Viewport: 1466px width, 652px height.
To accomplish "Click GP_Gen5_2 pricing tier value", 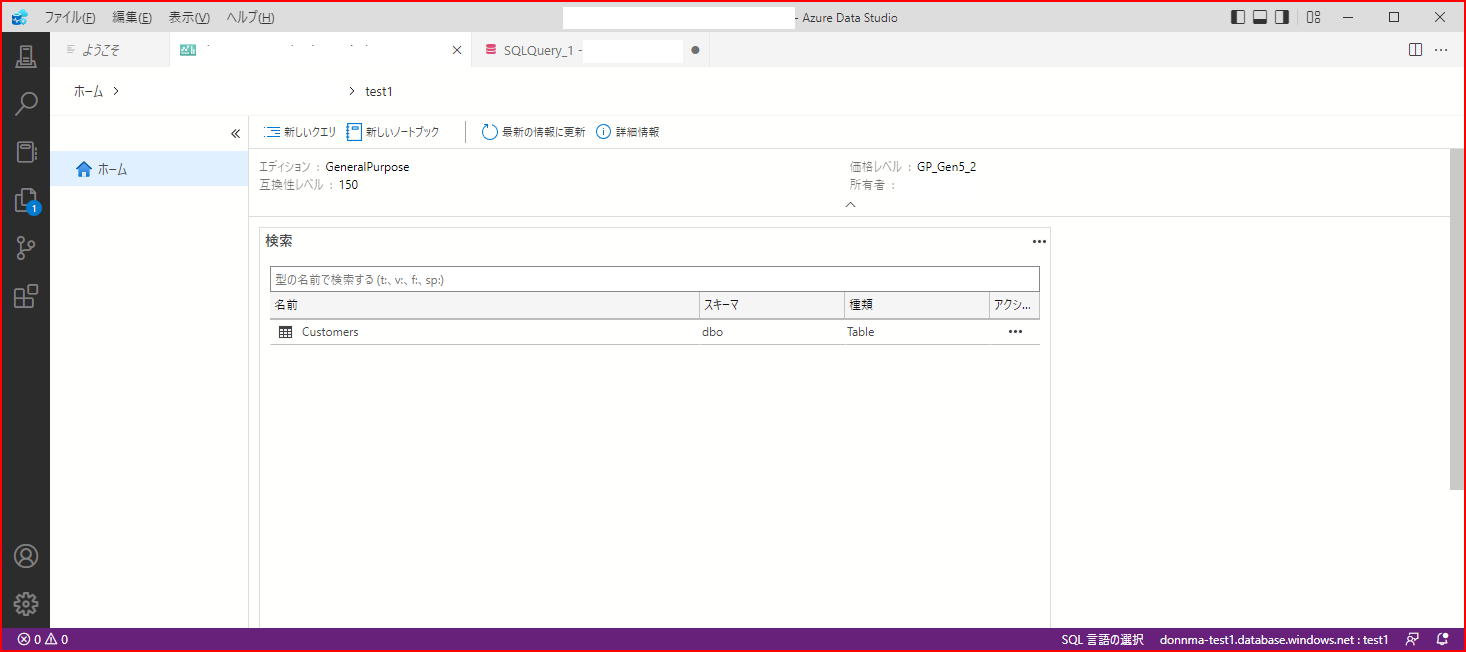I will tap(946, 167).
